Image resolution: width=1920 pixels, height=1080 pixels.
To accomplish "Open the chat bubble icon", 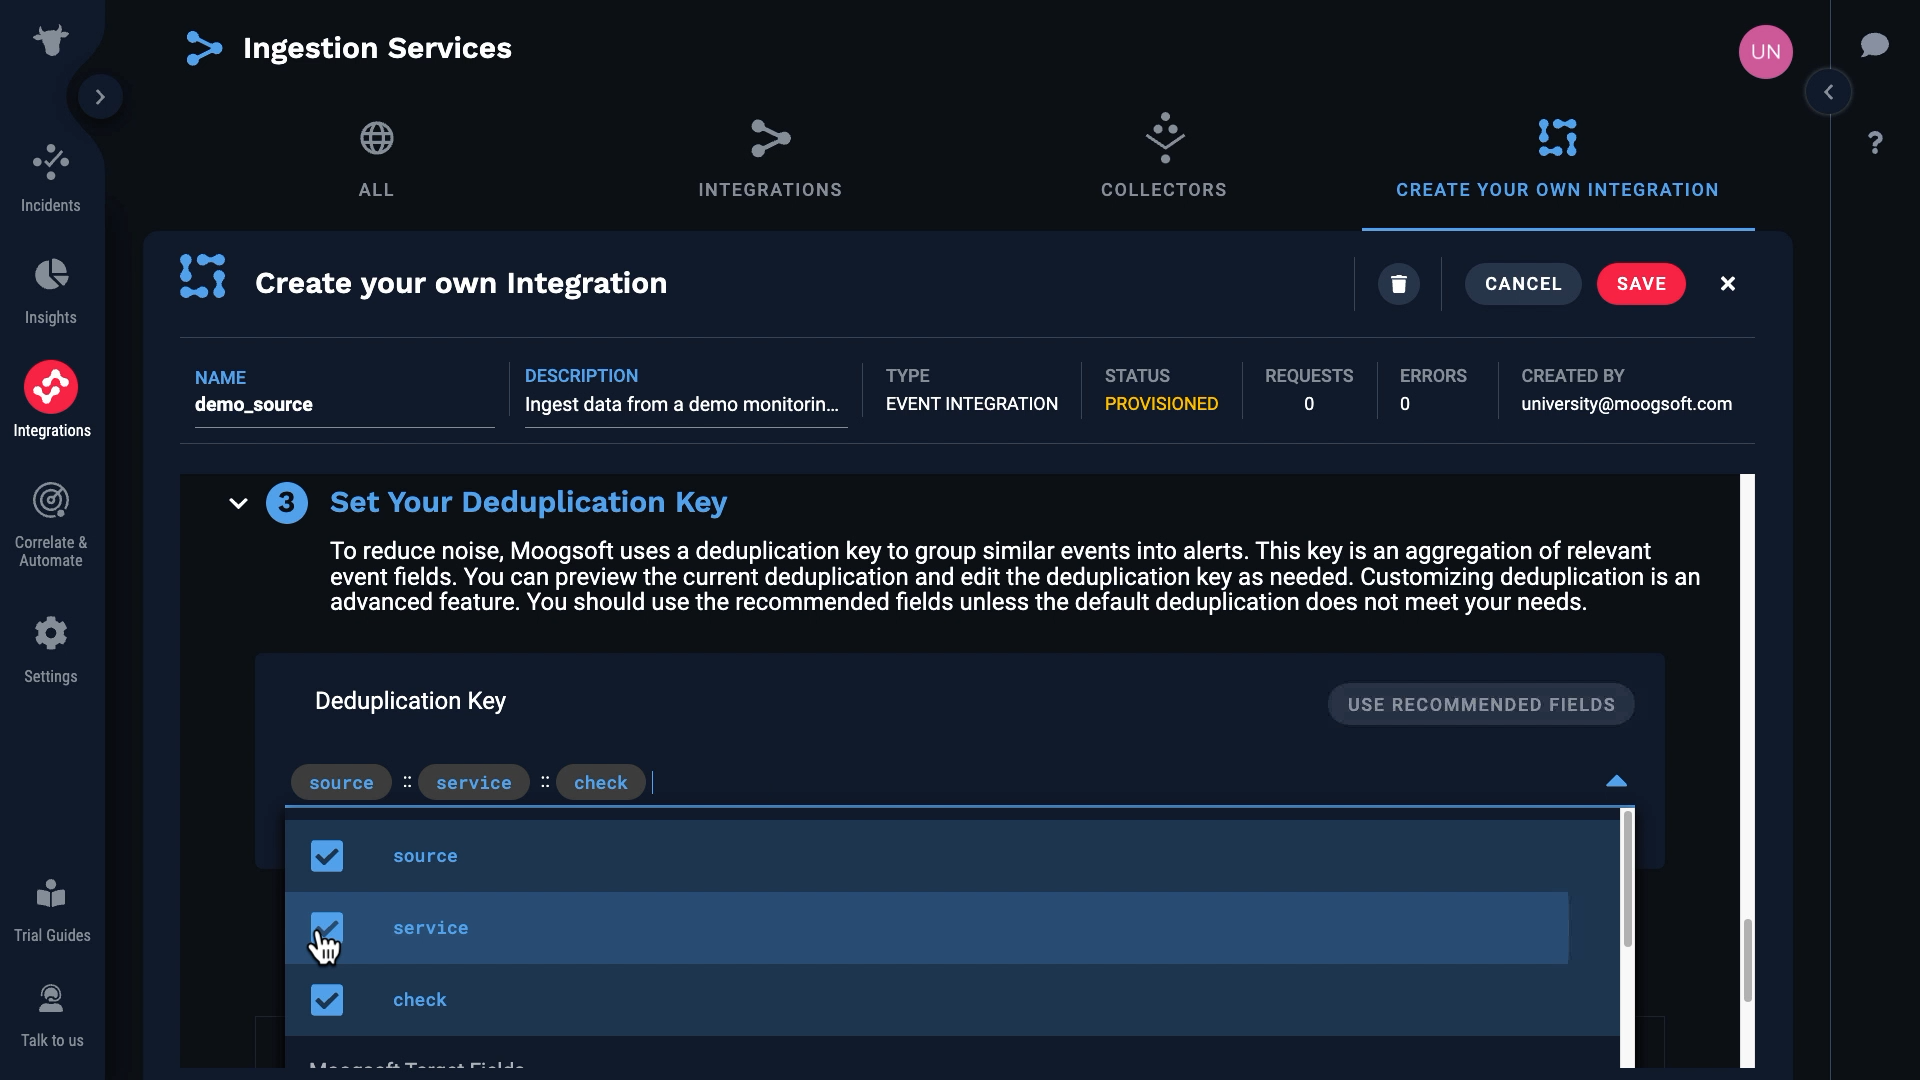I will pos(1874,45).
